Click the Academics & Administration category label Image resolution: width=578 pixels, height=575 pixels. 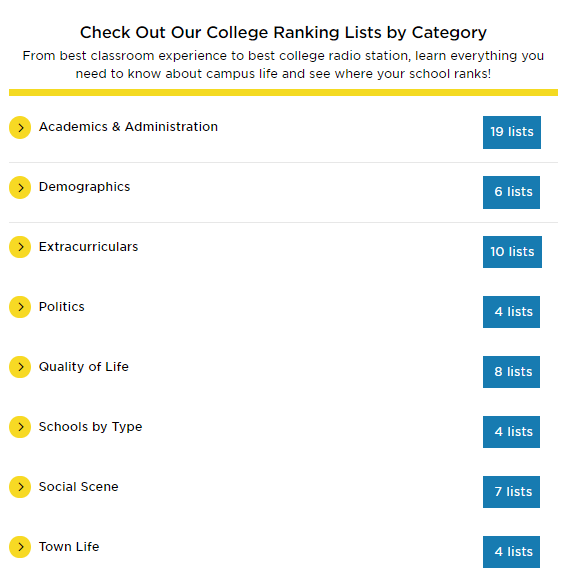point(128,127)
